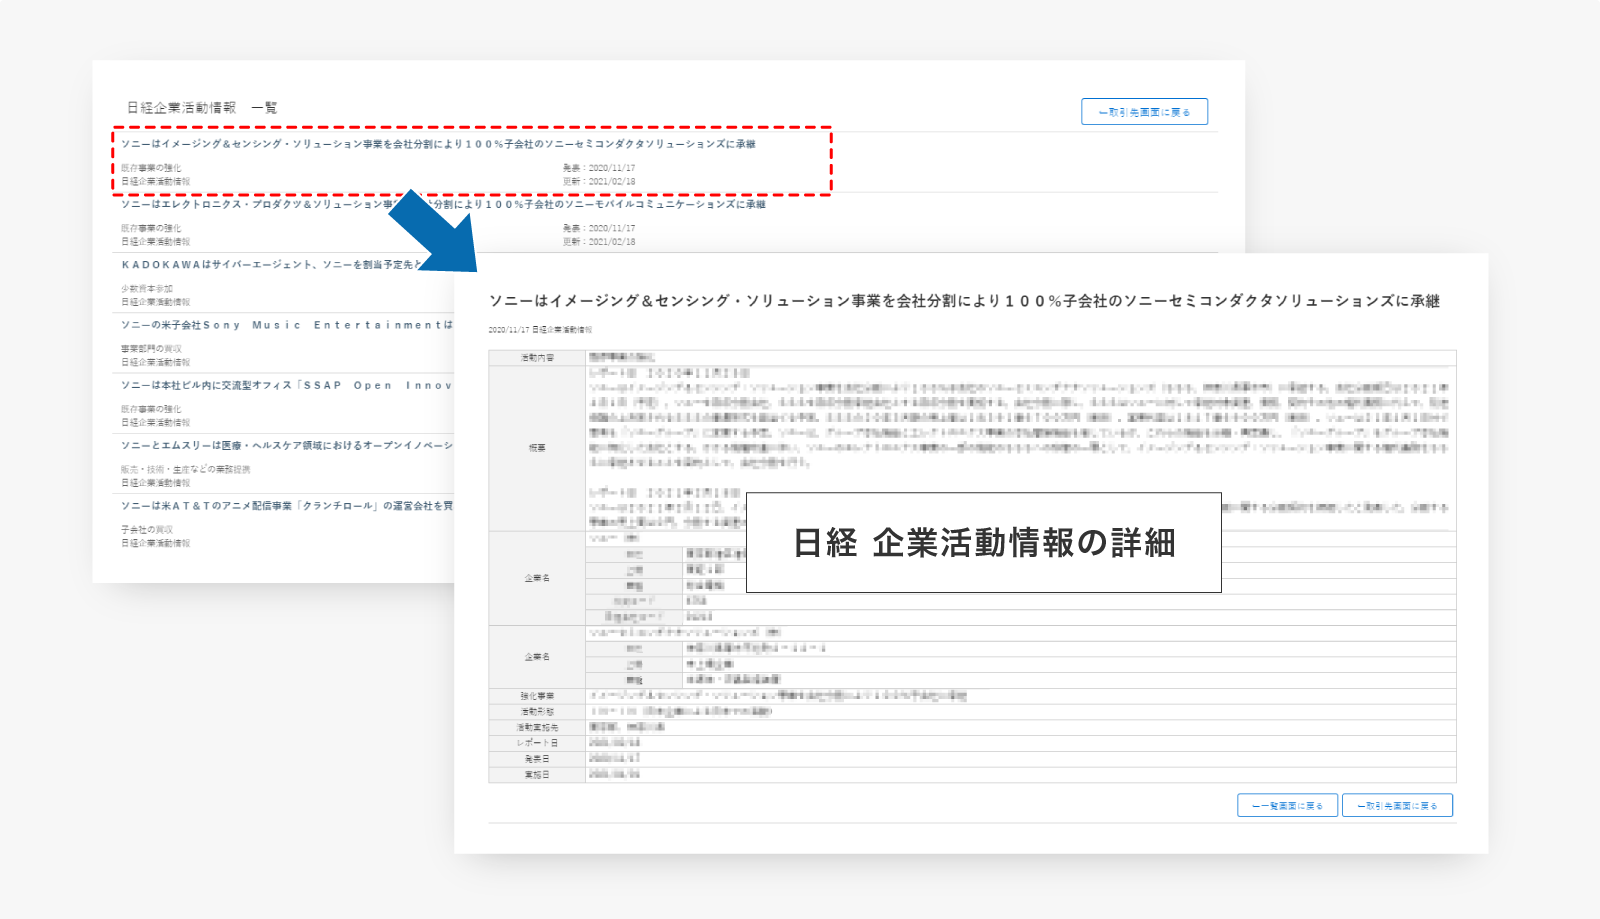Click the 活動形態 row header
This screenshot has height=919, width=1600.
pyautogui.click(x=537, y=711)
